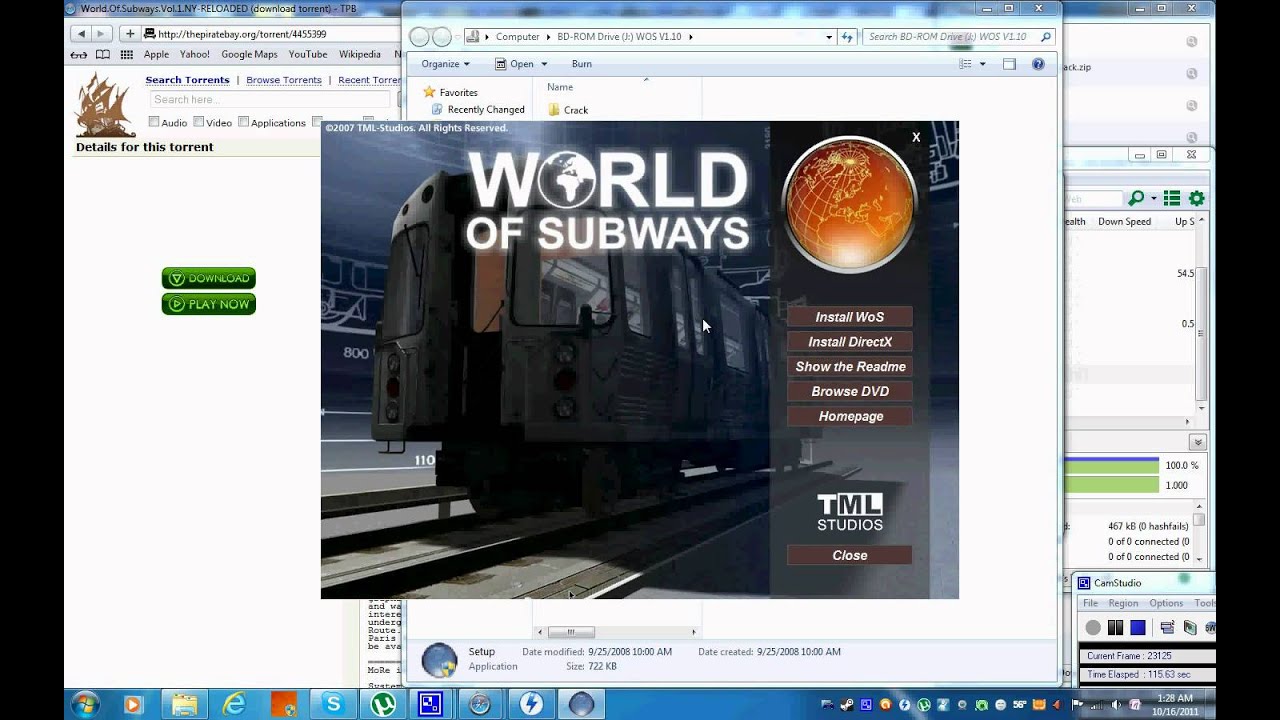Click the Windows Start orb

pyautogui.click(x=84, y=704)
